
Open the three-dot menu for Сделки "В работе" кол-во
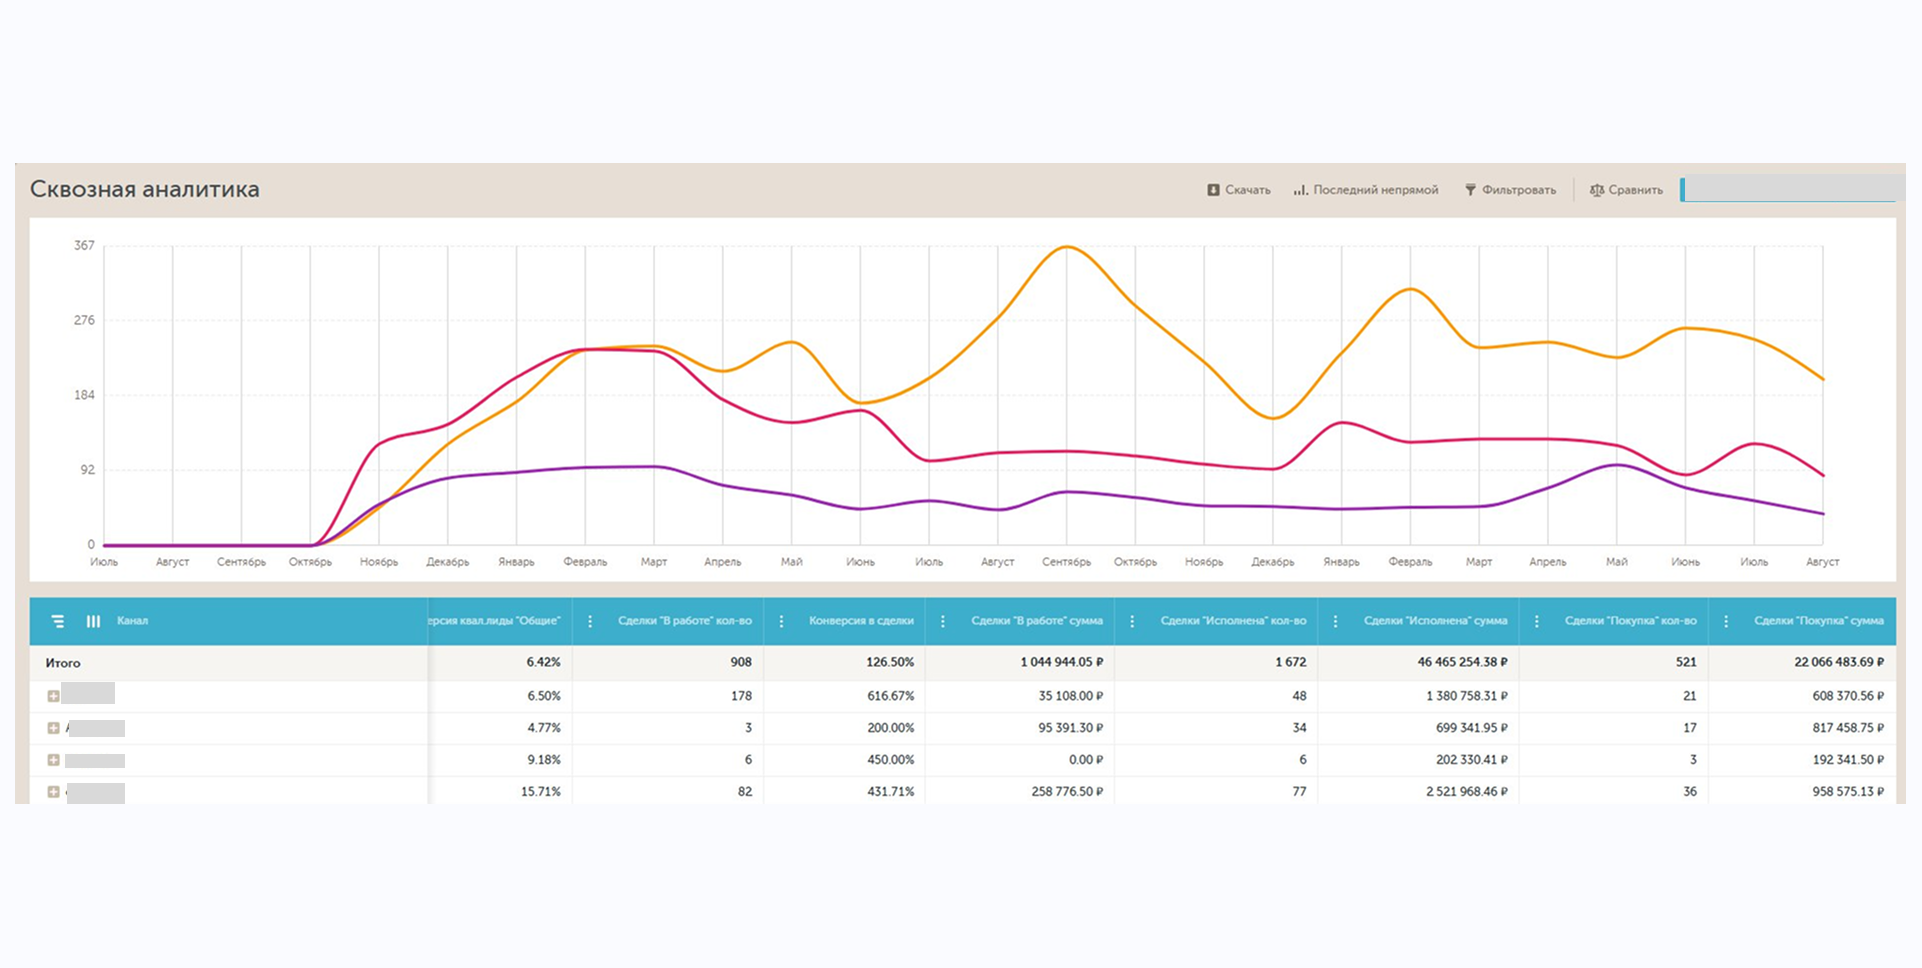point(590,621)
